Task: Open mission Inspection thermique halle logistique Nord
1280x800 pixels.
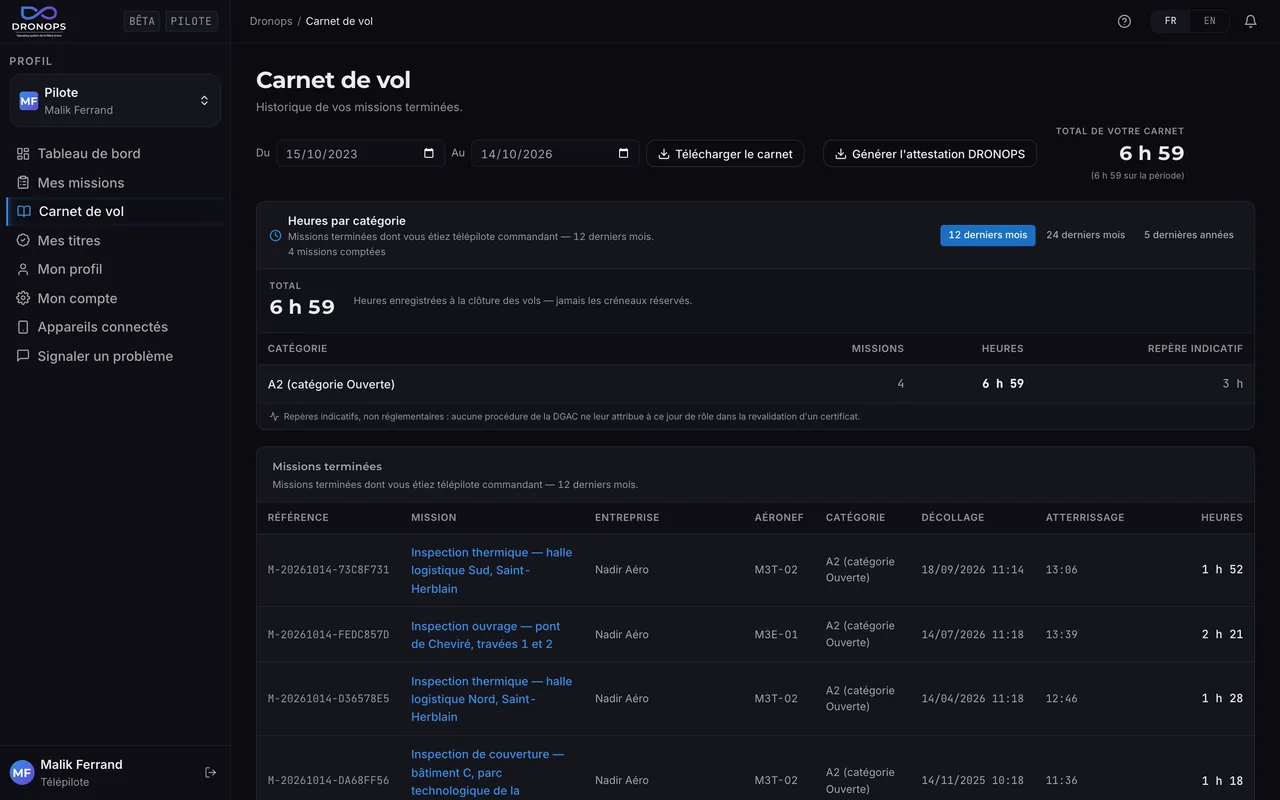Action: [492, 699]
